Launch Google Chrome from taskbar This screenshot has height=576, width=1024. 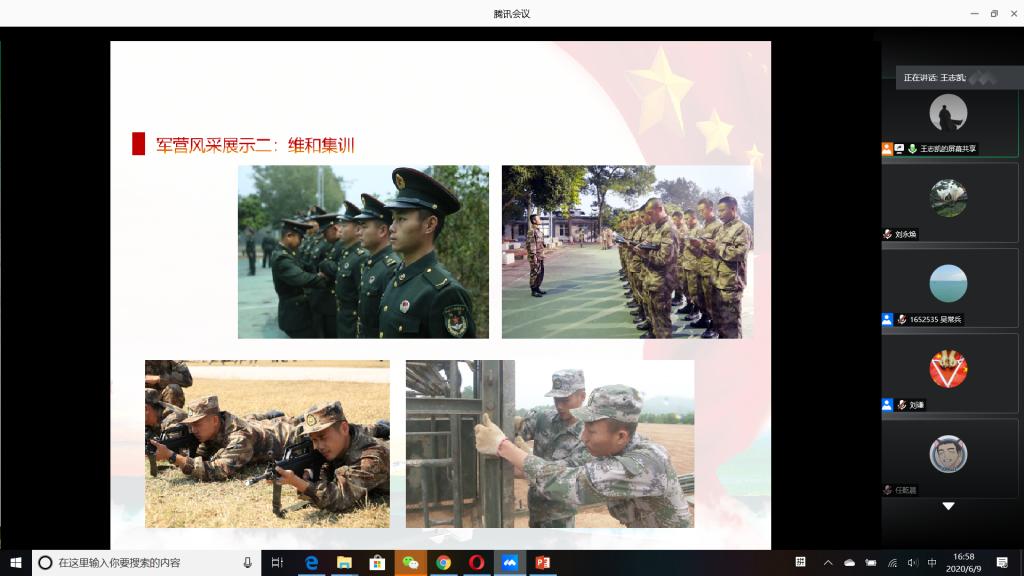[443, 563]
